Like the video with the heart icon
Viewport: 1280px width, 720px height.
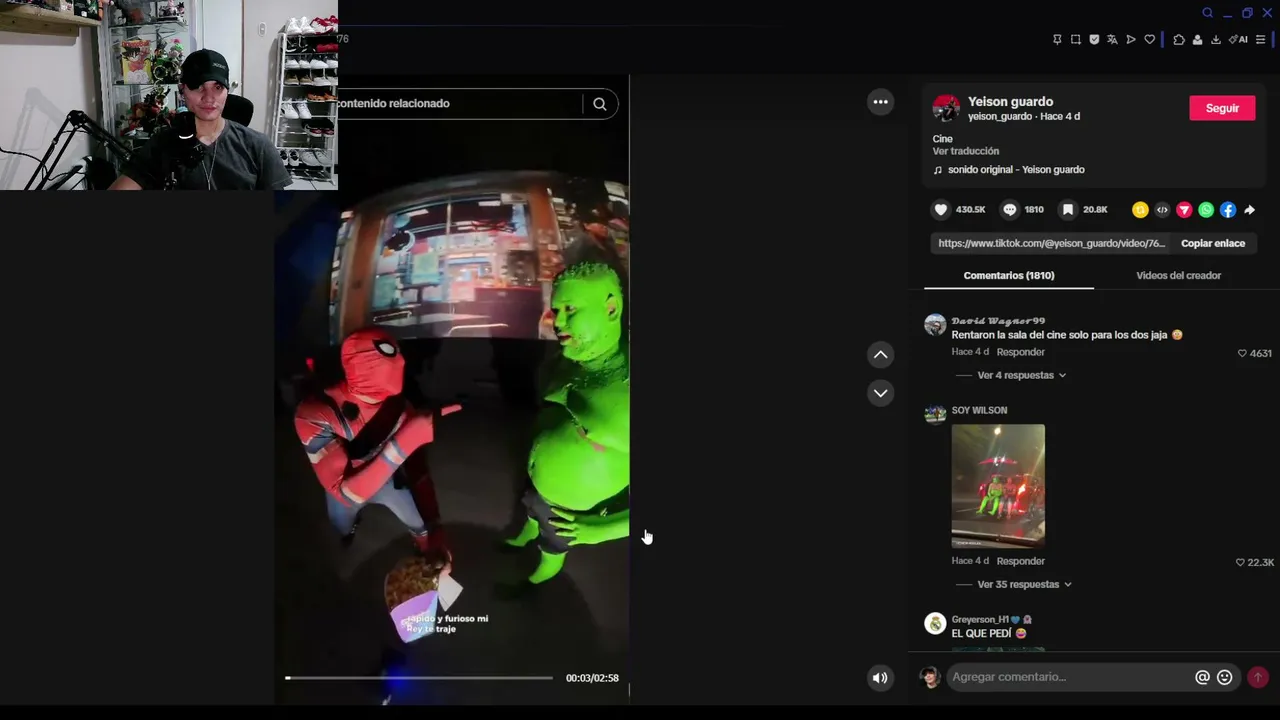pos(941,210)
